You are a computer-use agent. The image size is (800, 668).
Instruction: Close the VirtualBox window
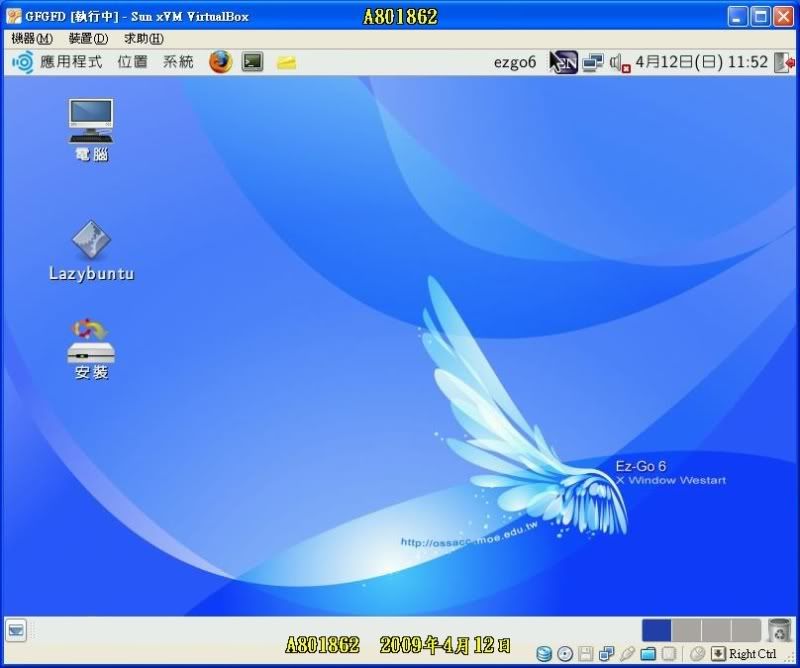pos(783,16)
